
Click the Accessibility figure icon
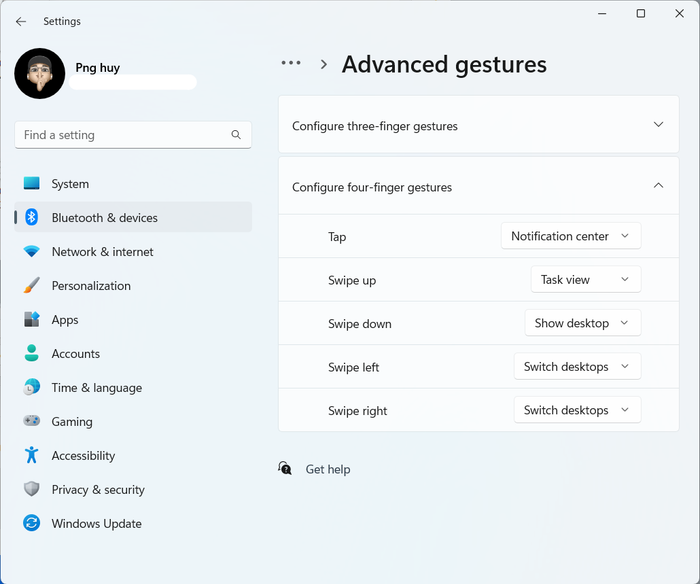(32, 455)
